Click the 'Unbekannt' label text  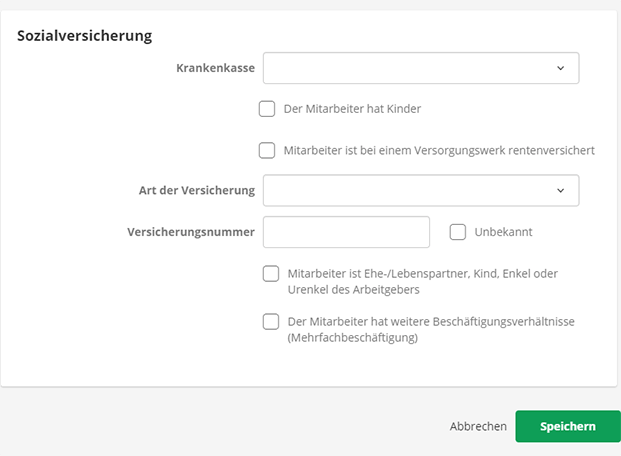pyautogui.click(x=503, y=232)
